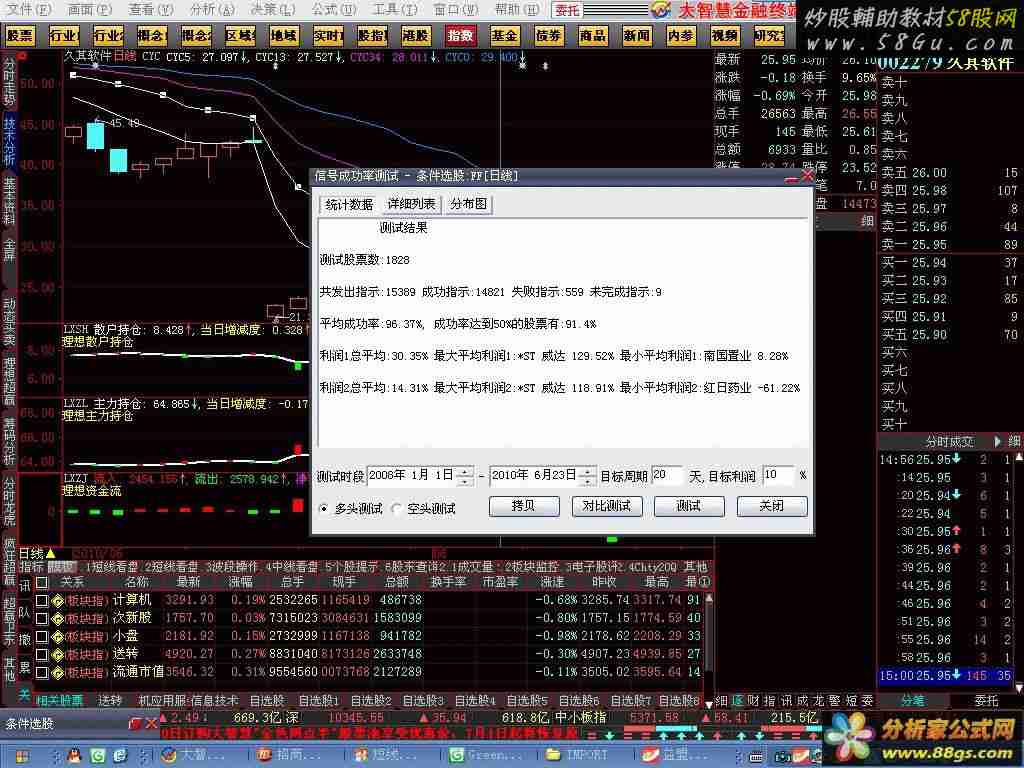The image size is (1024, 768).
Task: Open the QQ penguin icon on the taskbar
Action: (x=74, y=756)
